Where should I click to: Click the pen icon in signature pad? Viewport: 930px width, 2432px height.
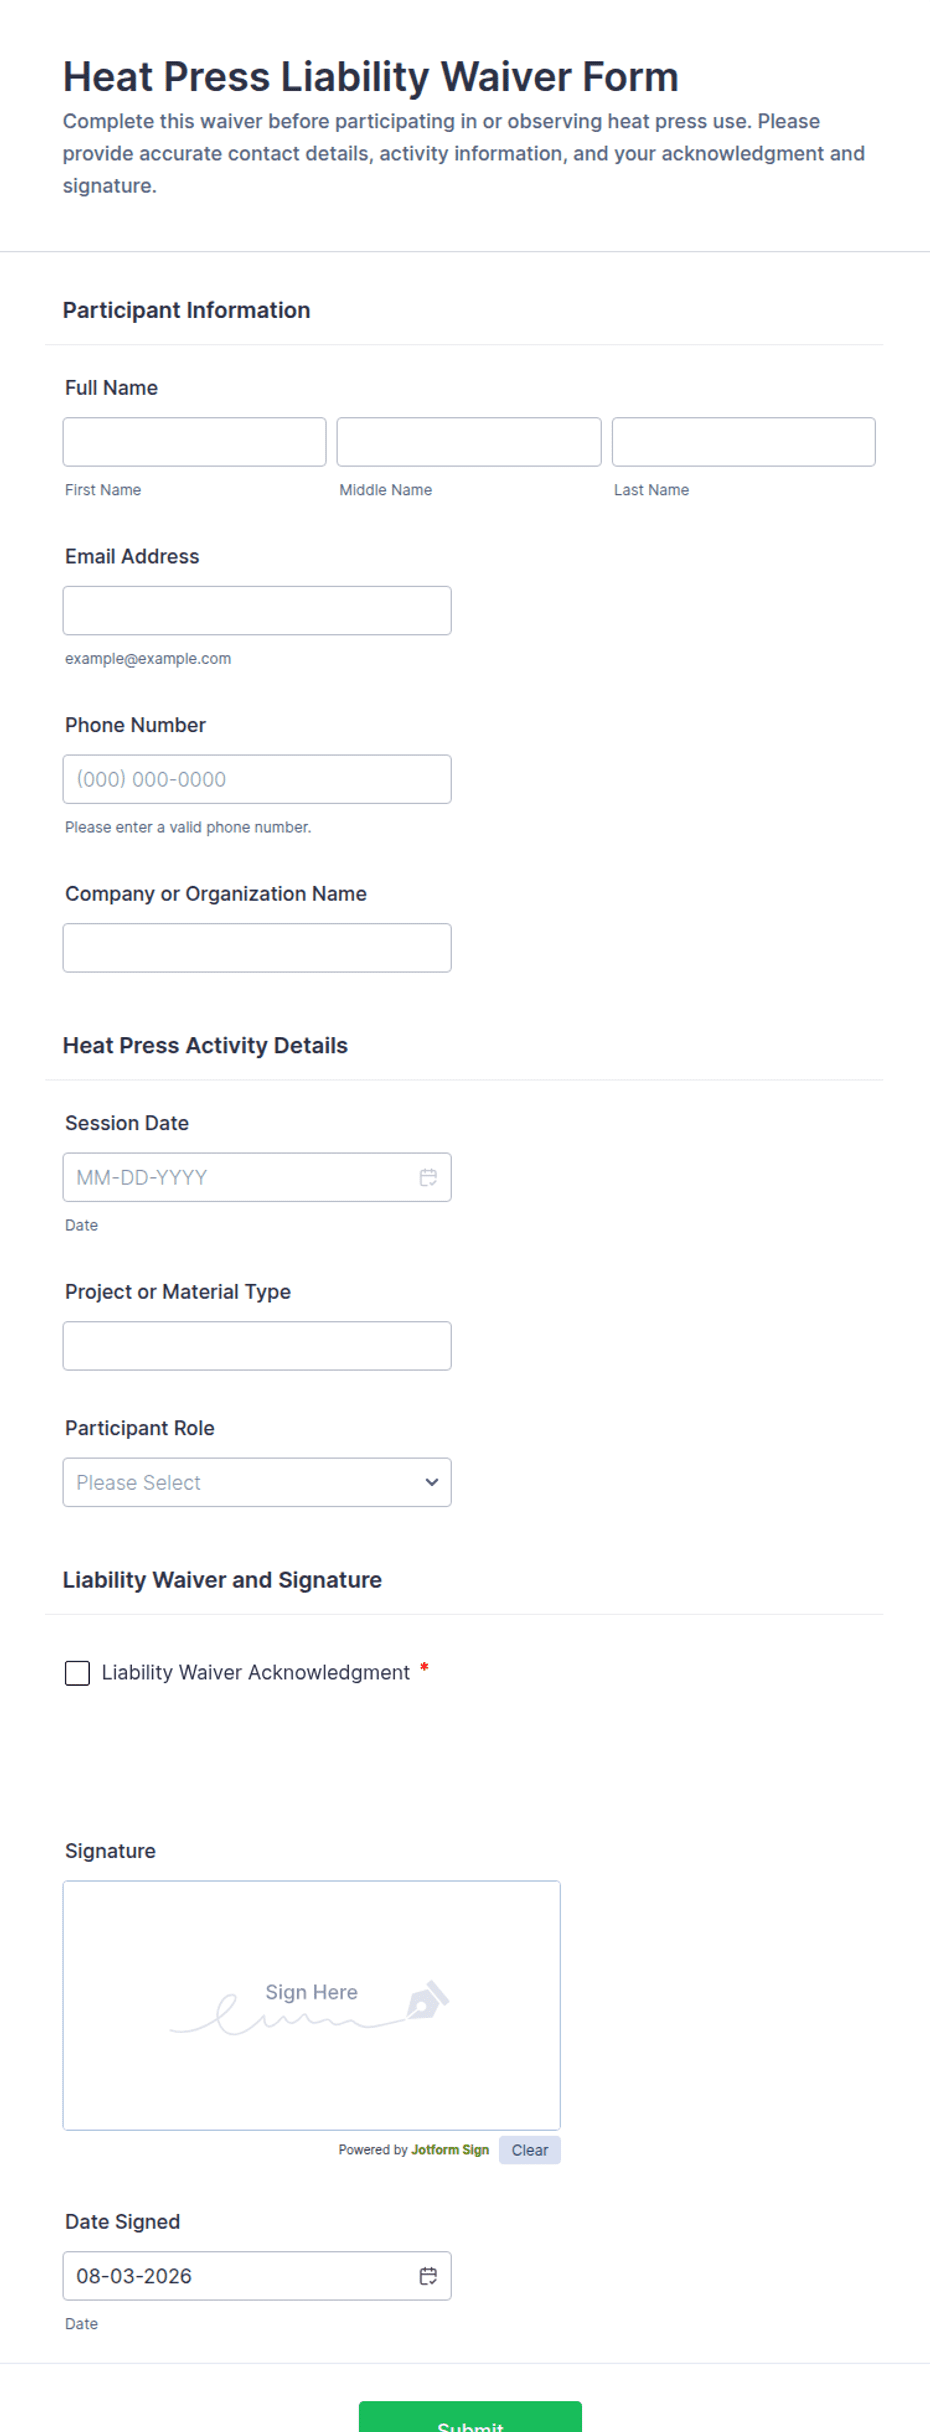pyautogui.click(x=428, y=1999)
